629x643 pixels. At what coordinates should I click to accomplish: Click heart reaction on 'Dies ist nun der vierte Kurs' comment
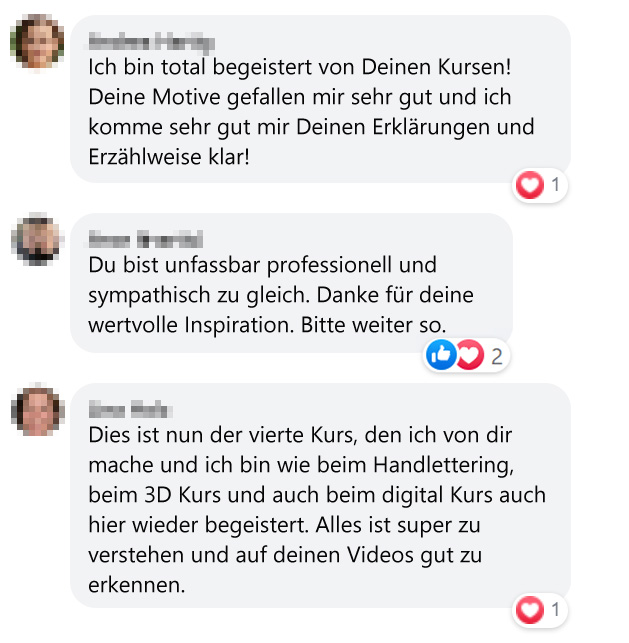tap(530, 610)
